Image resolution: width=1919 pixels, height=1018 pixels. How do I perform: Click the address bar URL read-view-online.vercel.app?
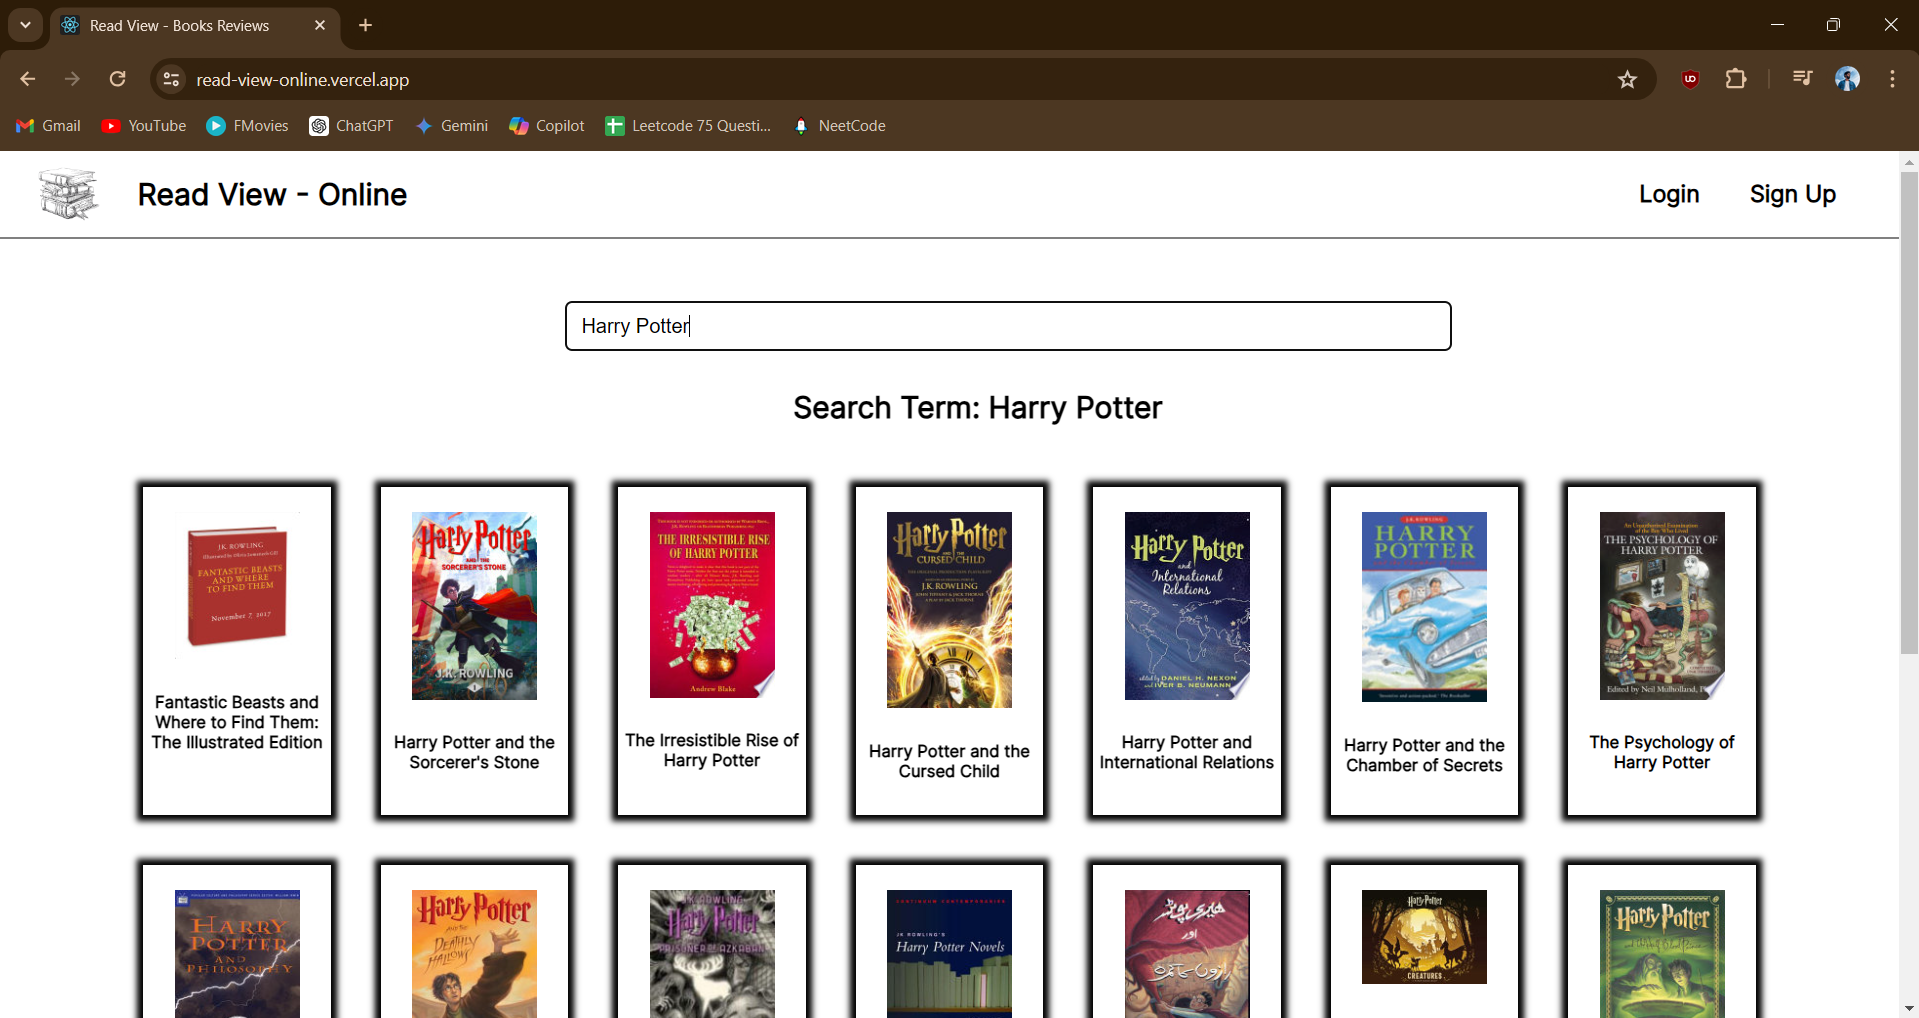point(303,80)
